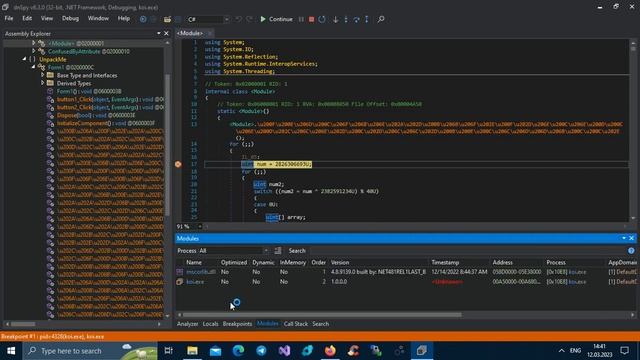Click the Navigate Backward blue arrow icon
640x360 pixels.
143,19
